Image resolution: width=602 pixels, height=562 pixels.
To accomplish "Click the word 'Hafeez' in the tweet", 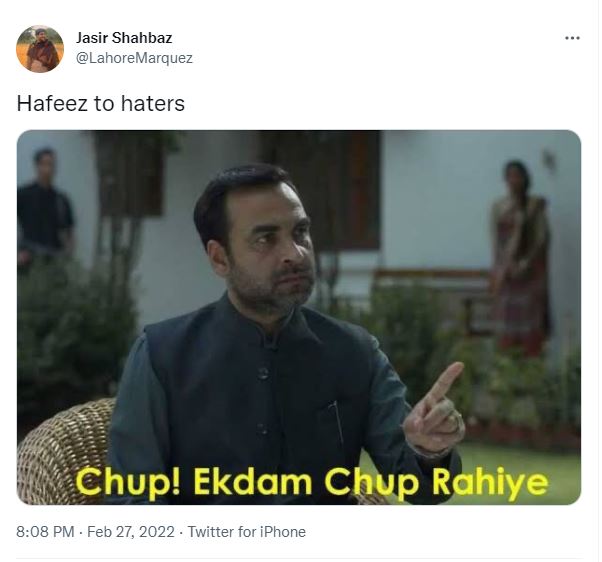I will 52,103.
